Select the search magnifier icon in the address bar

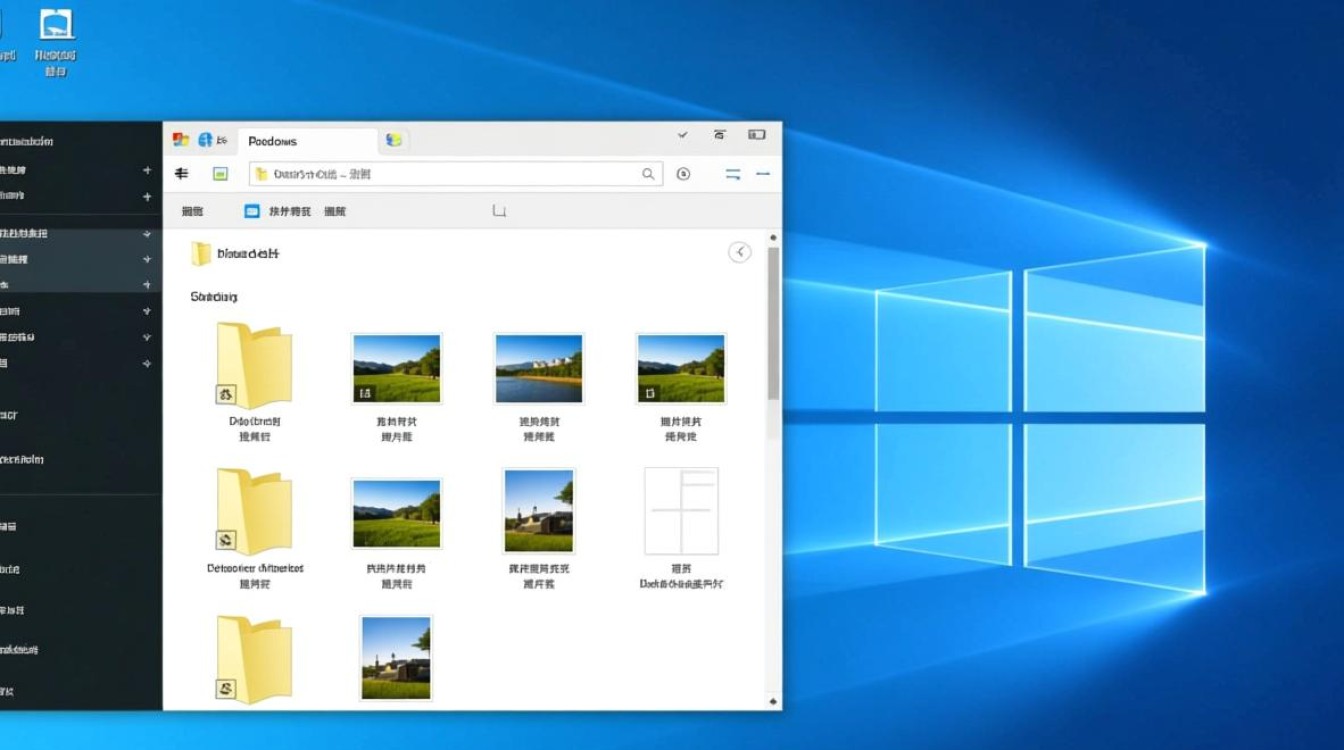pyautogui.click(x=648, y=172)
